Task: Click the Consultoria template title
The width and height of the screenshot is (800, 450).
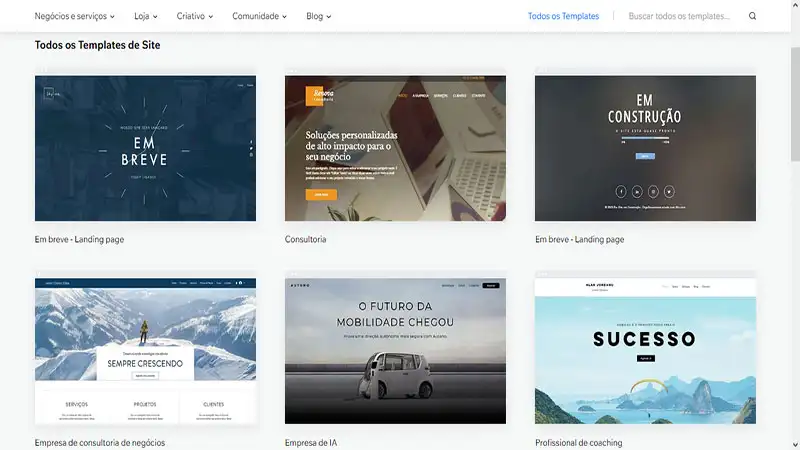Action: tap(306, 239)
